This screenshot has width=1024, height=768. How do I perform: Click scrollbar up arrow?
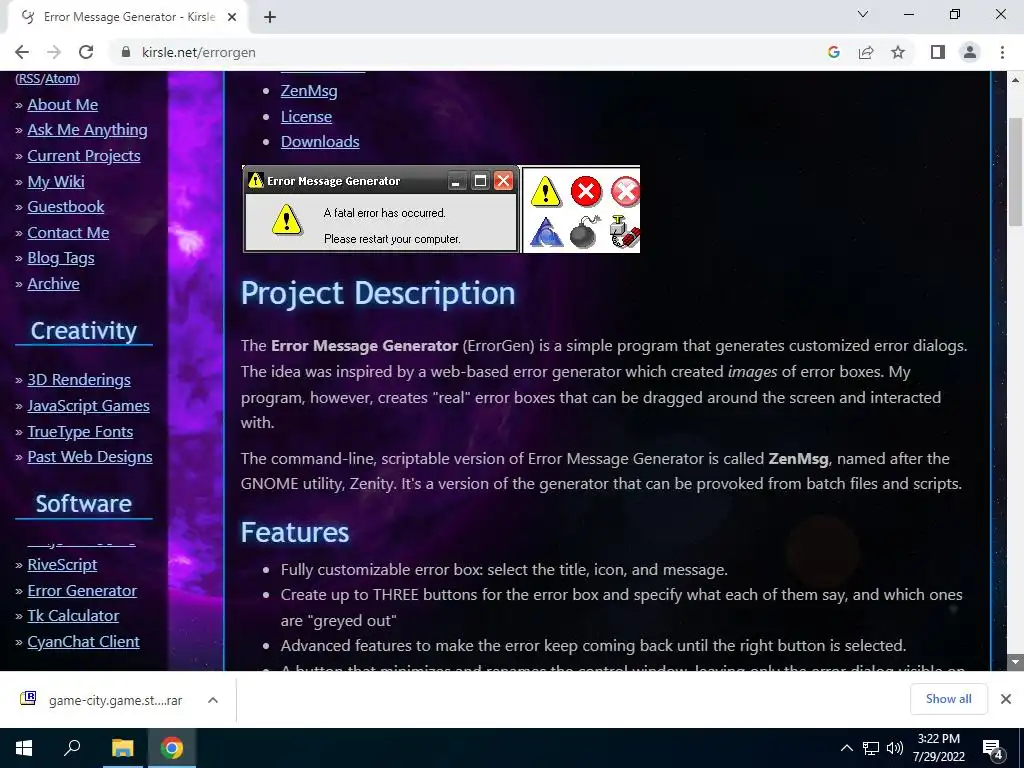pos(1015,80)
